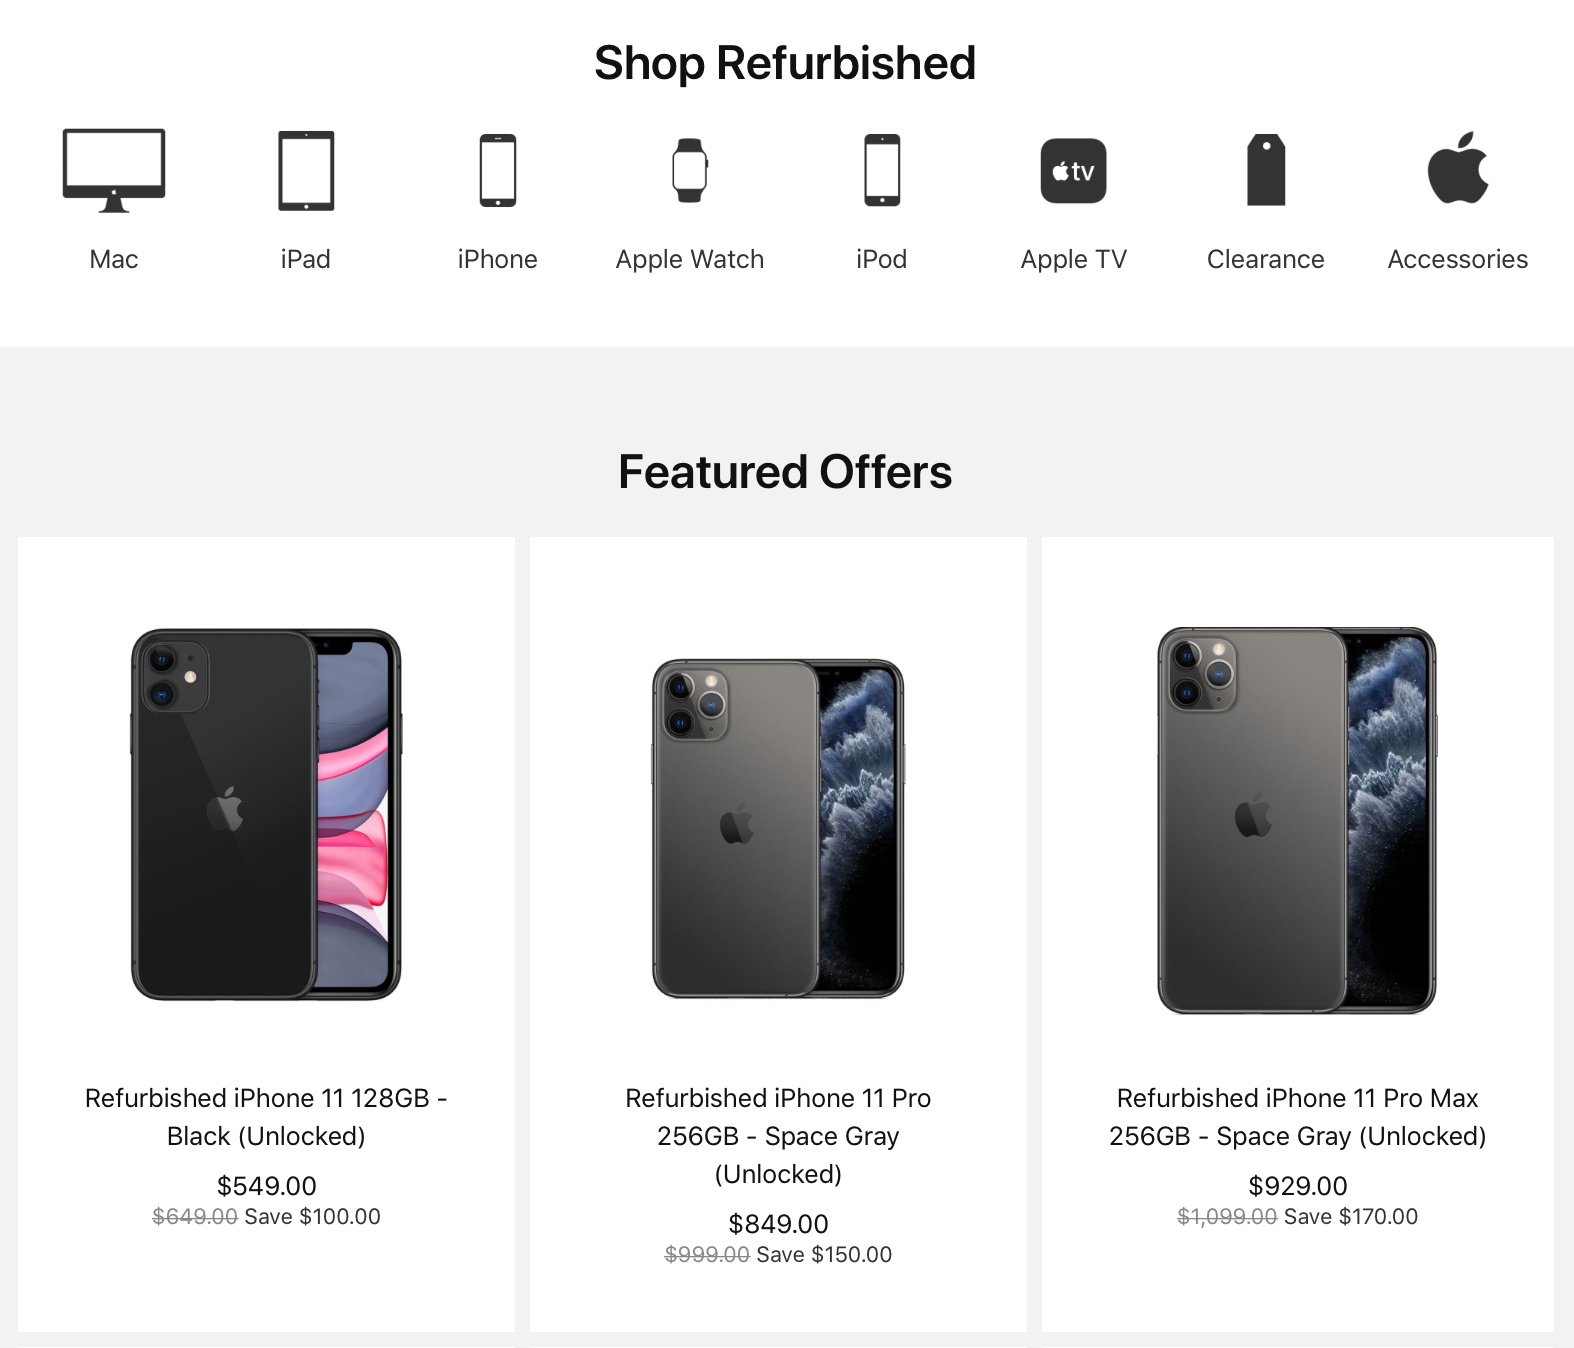This screenshot has height=1348, width=1574.
Task: Go to the Apple Watch text link
Action: (690, 259)
